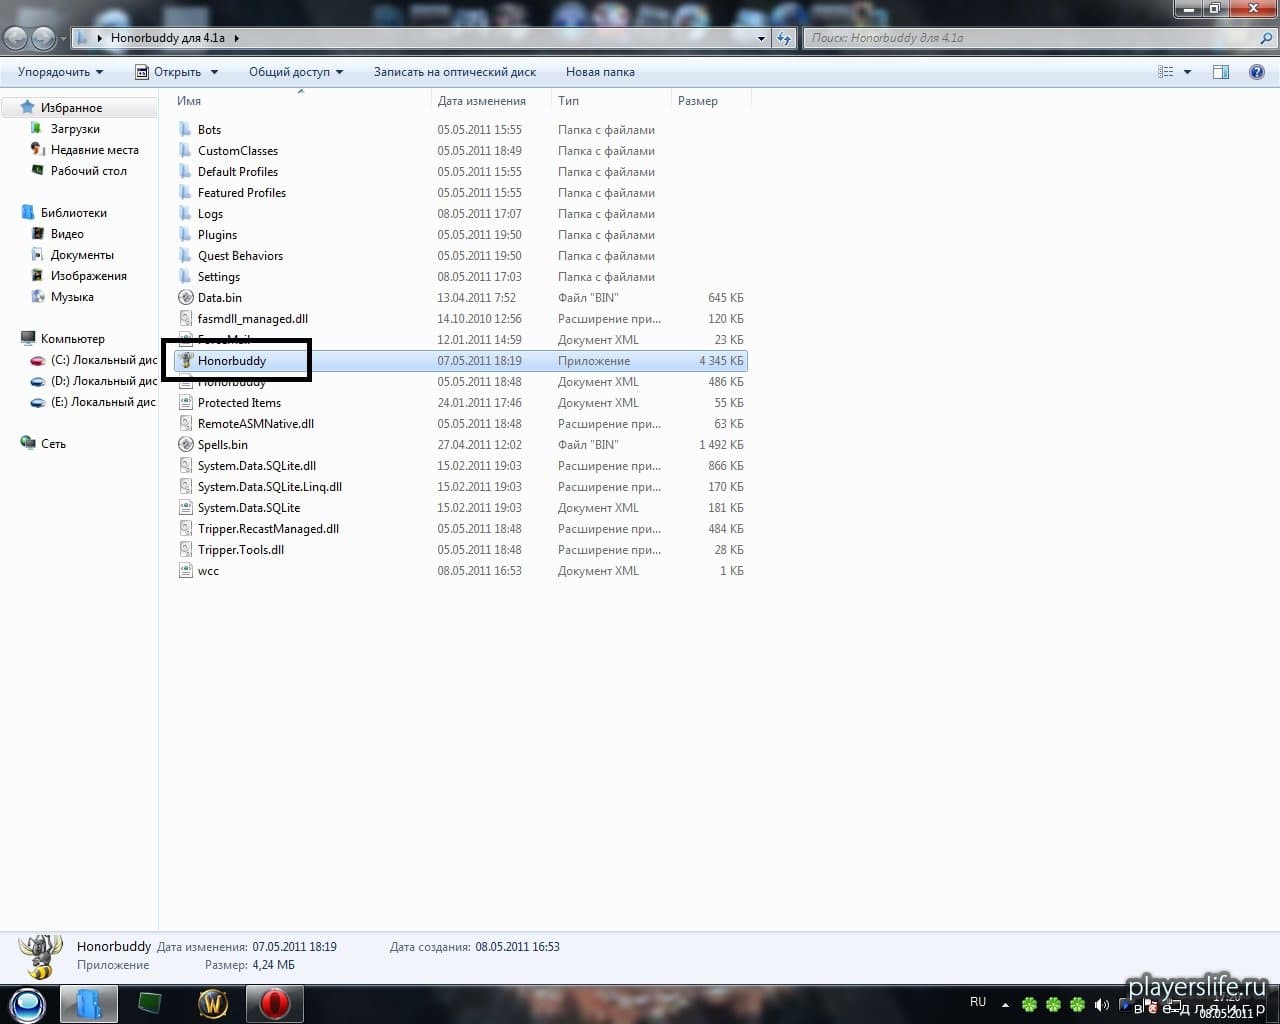Open Рабочий стол in navigation pane
The height and width of the screenshot is (1024, 1280).
(x=88, y=171)
